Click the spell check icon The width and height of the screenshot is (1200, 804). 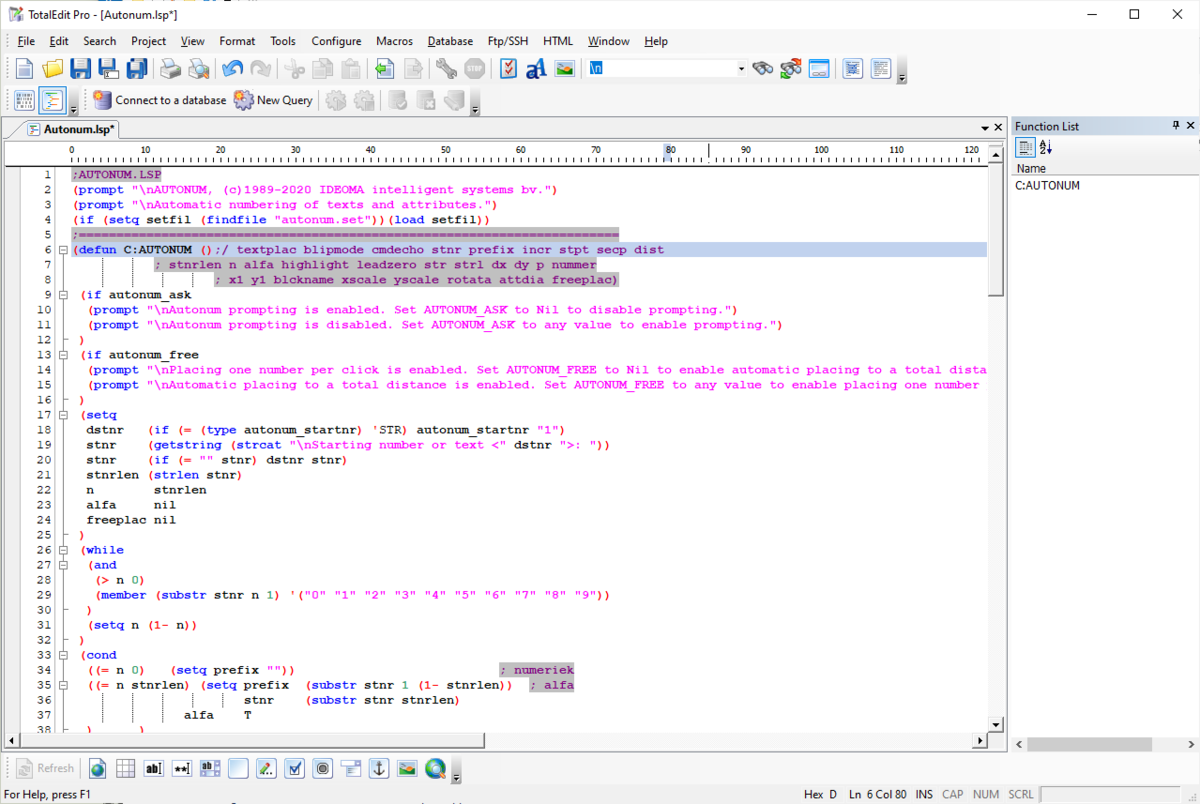[x=508, y=69]
